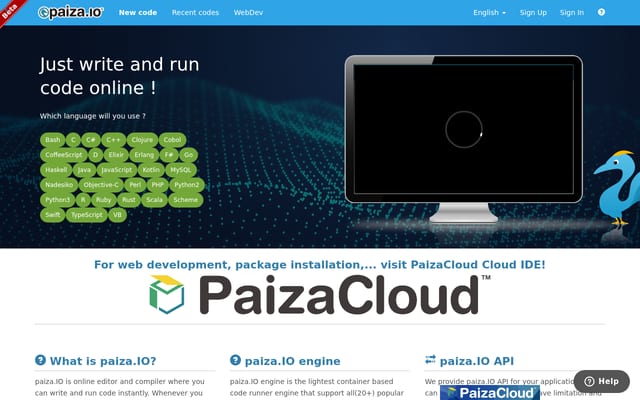
Task: Click the TypeScript language badge
Action: click(x=87, y=215)
